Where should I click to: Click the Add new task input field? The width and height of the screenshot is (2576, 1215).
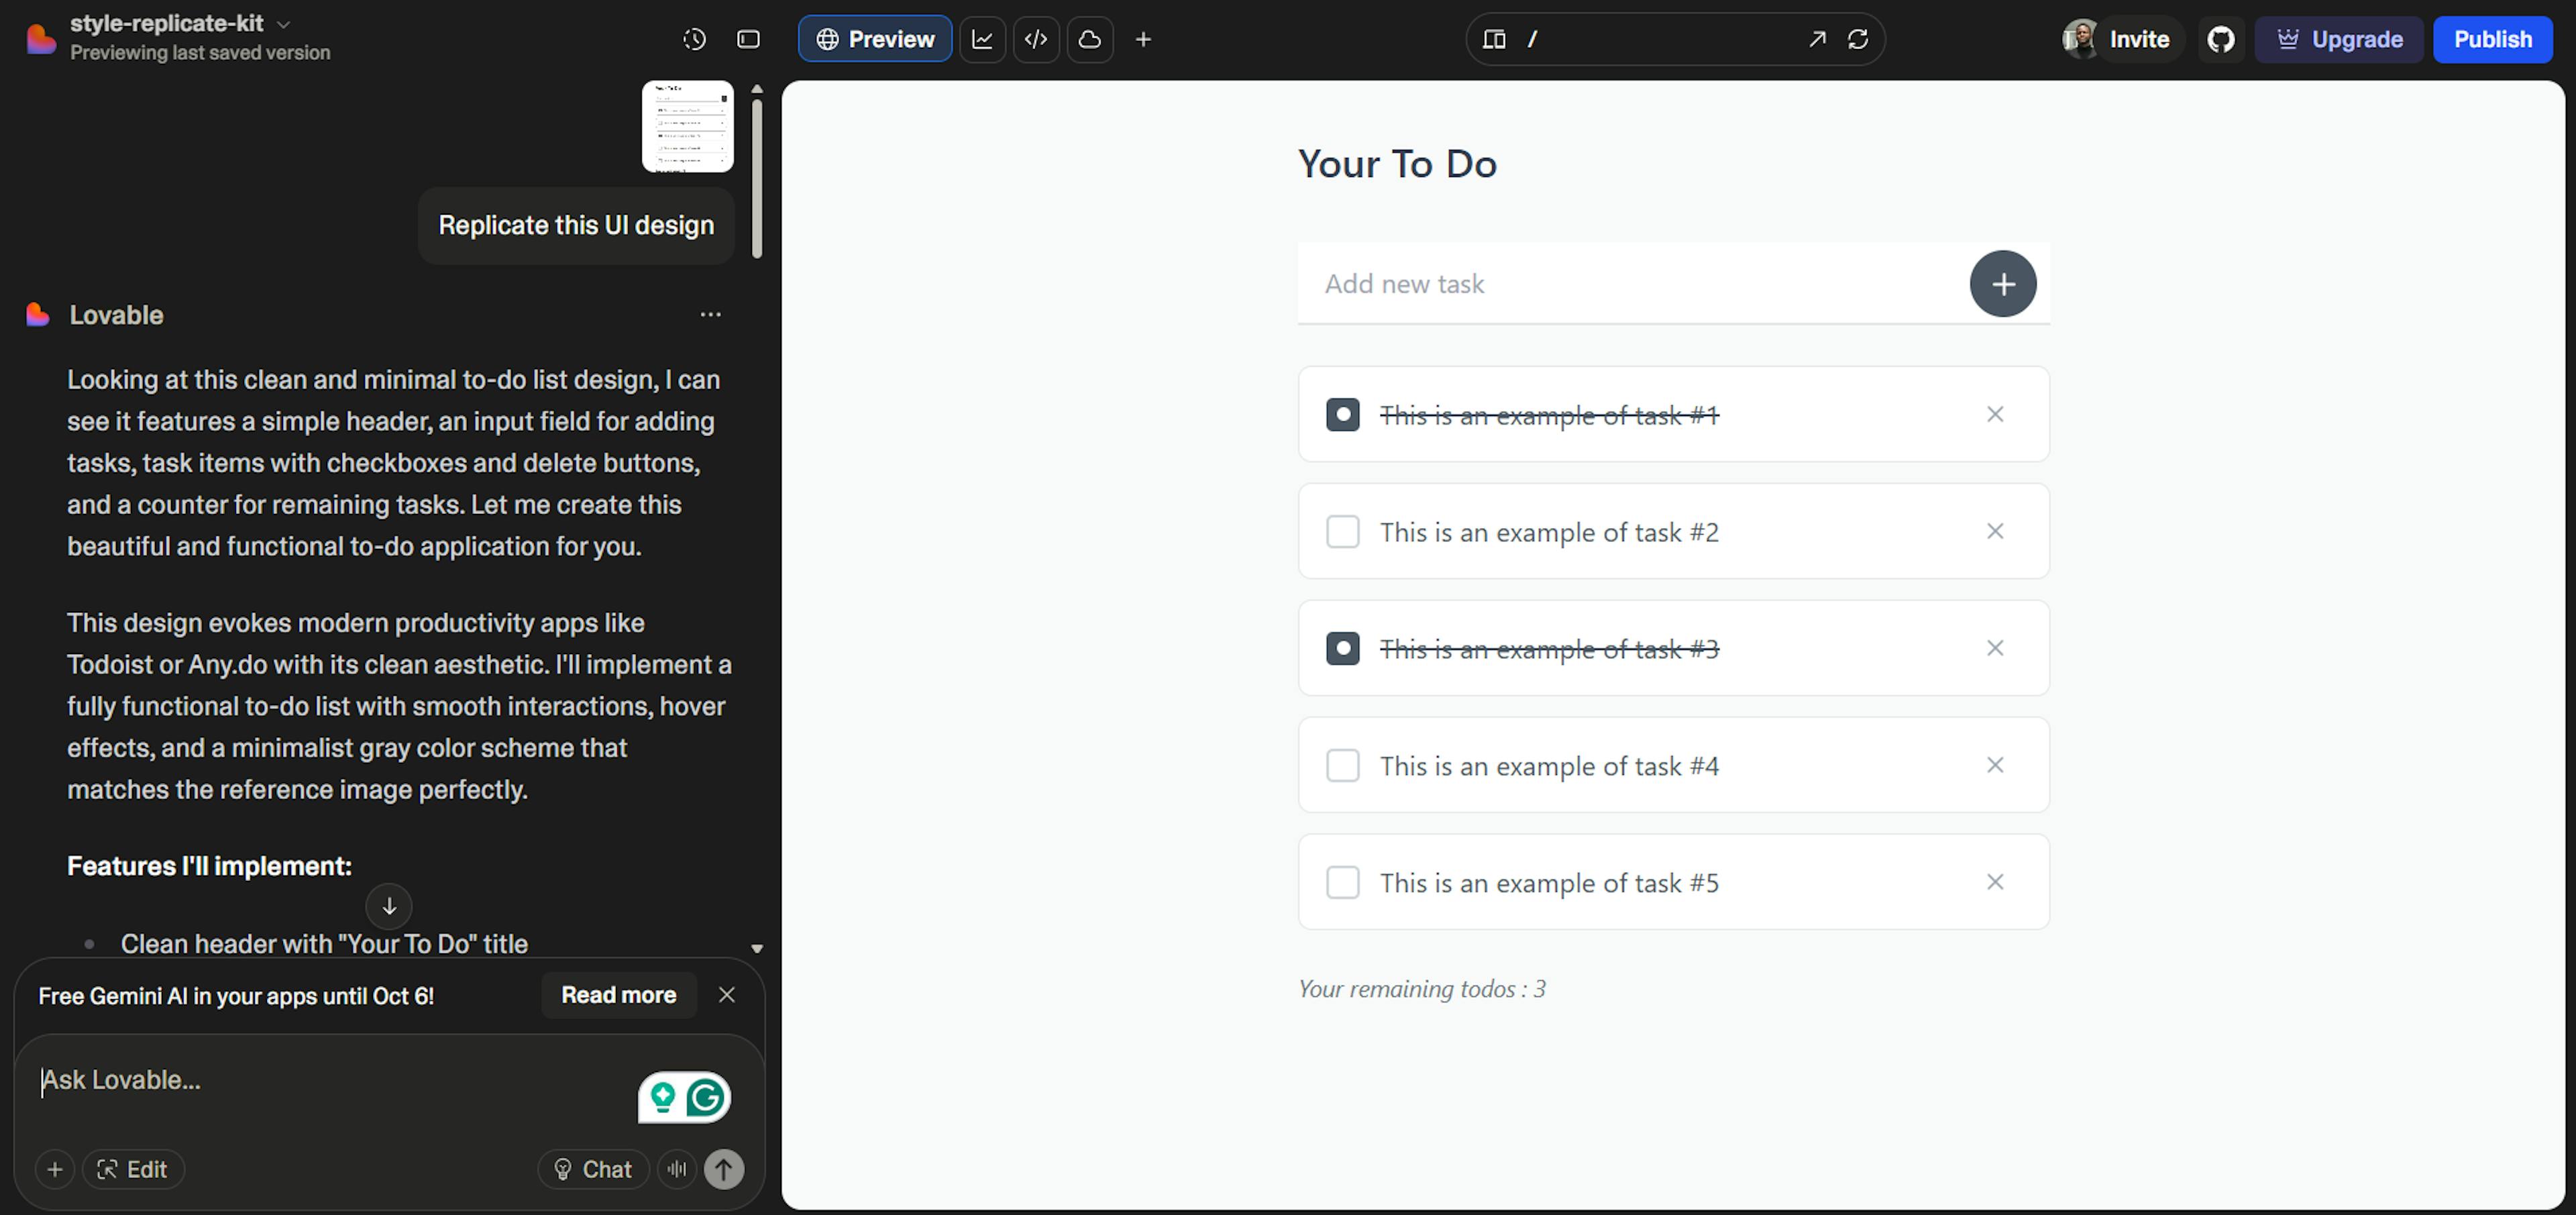coord(1630,284)
